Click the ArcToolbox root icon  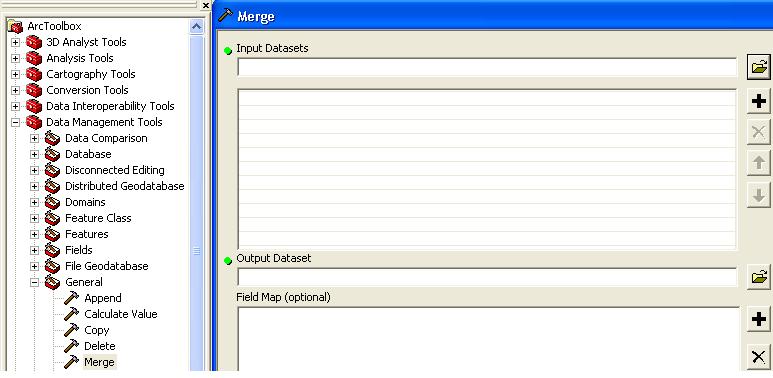tap(15, 26)
